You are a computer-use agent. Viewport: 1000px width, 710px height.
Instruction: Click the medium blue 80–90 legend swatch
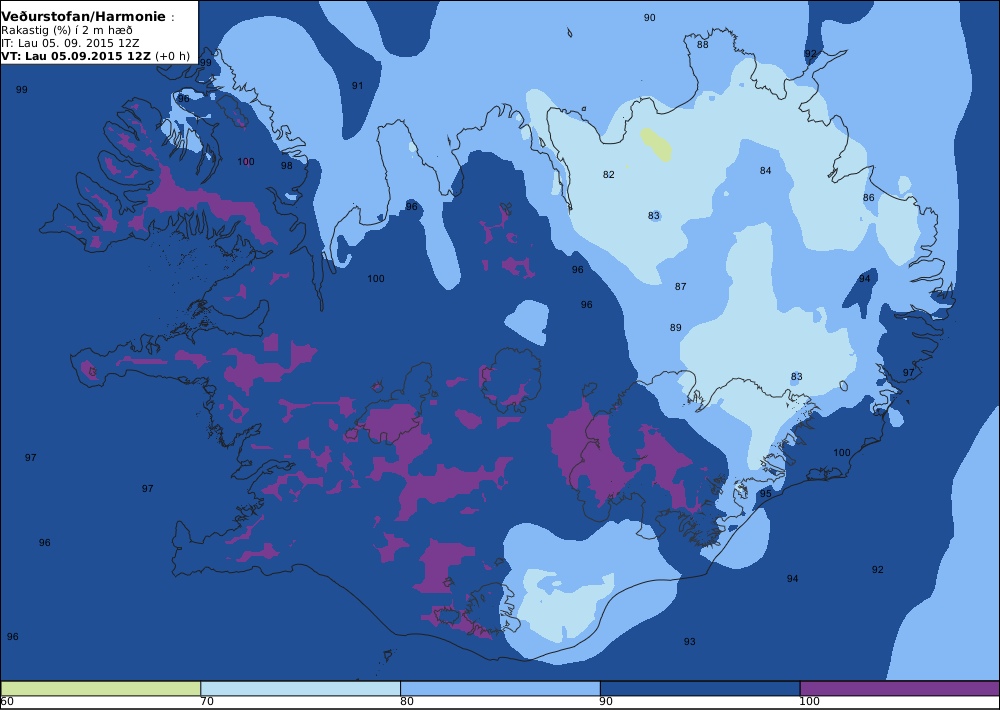tap(500, 688)
